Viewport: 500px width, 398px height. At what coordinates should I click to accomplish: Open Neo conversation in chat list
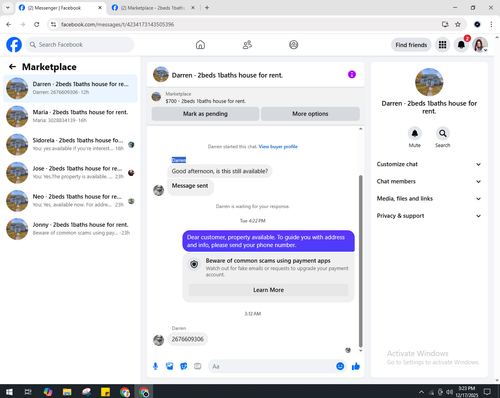[70, 201]
